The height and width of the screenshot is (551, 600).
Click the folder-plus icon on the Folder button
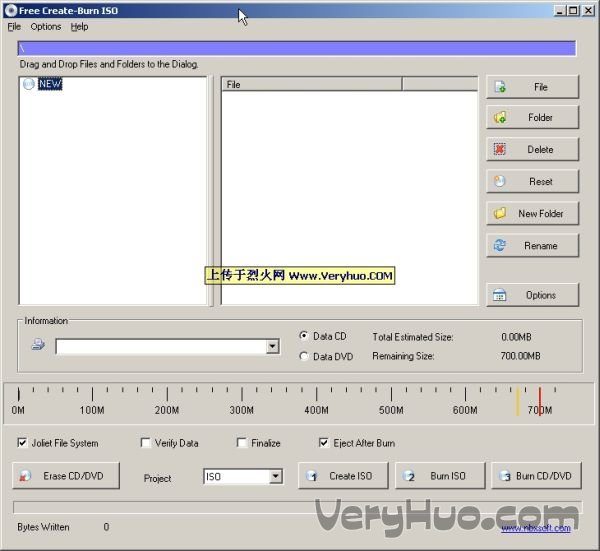[x=500, y=117]
